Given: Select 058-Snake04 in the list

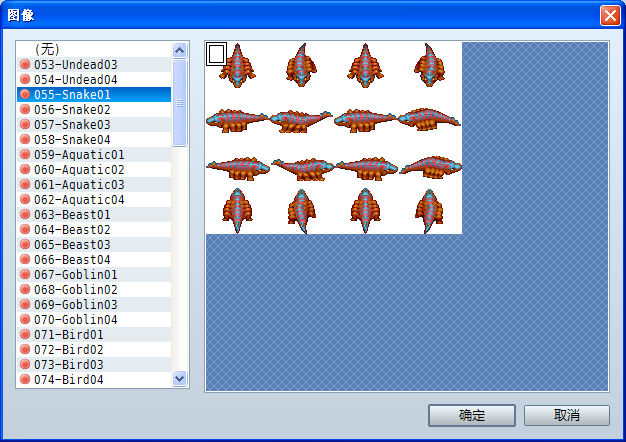Looking at the screenshot, I should tap(94, 140).
